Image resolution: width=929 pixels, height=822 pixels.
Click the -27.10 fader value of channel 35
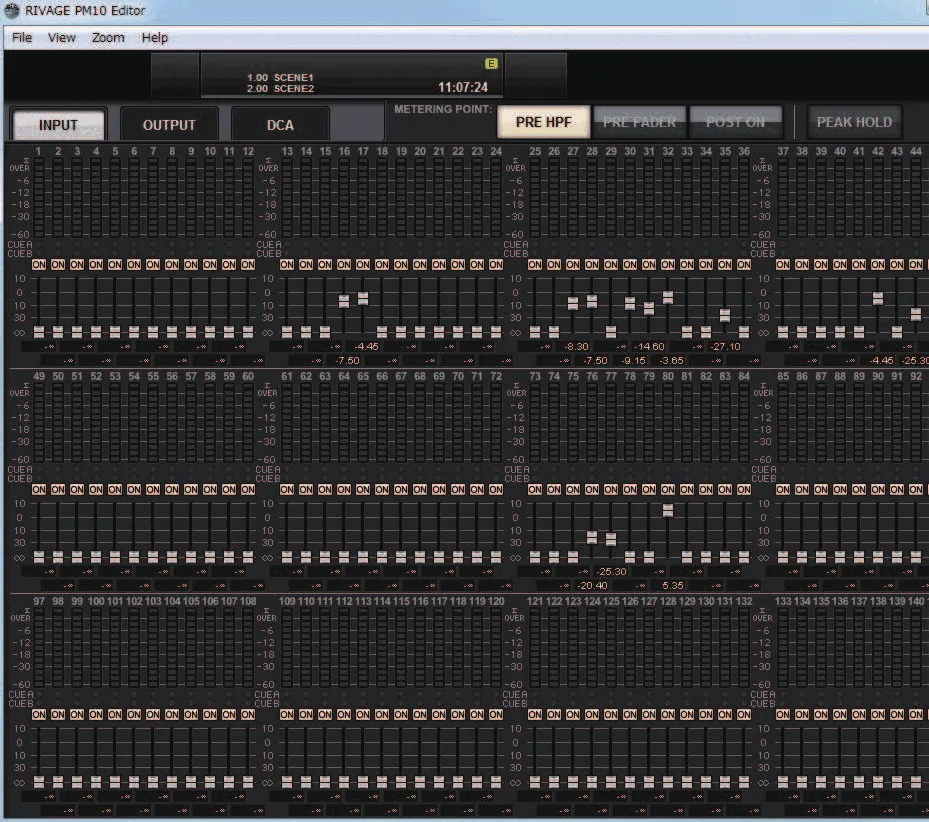(726, 347)
